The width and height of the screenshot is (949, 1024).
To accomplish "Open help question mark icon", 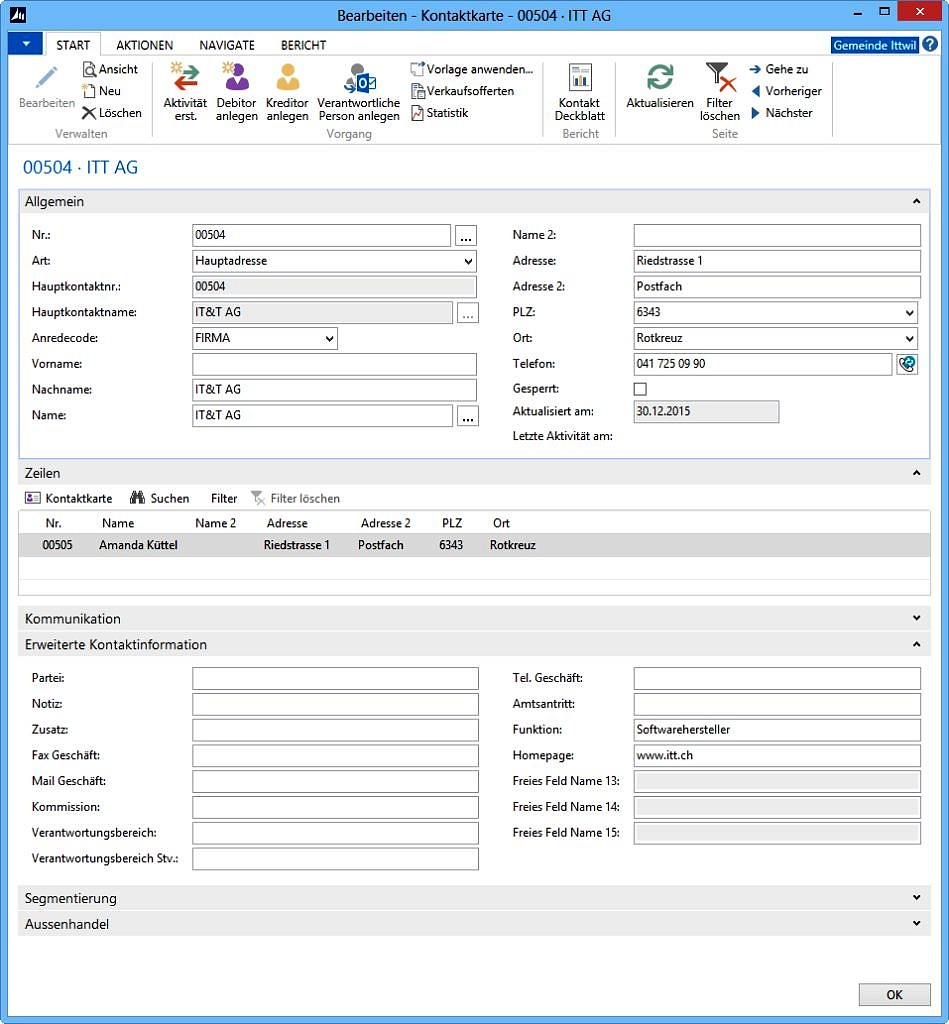I will point(930,45).
